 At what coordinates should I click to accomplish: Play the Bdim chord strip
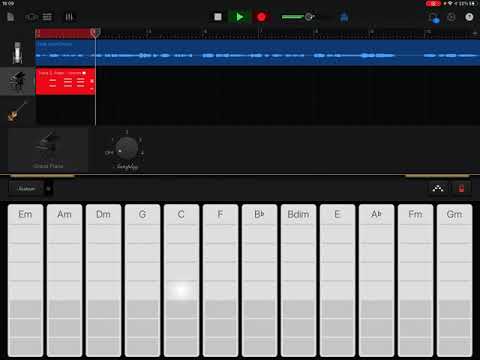click(x=298, y=280)
